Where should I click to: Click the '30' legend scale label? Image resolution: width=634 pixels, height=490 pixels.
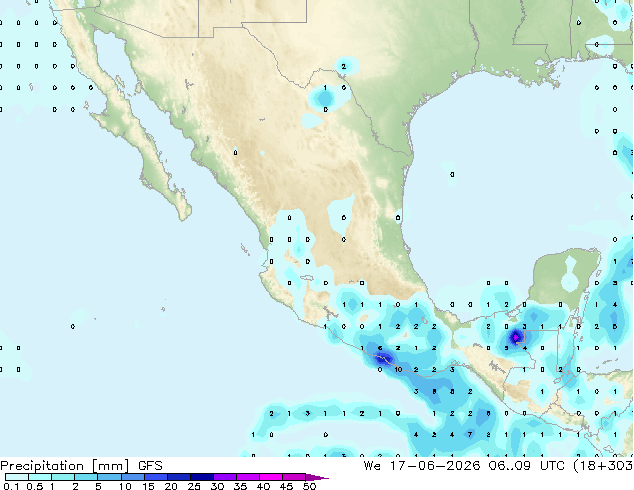[217, 486]
